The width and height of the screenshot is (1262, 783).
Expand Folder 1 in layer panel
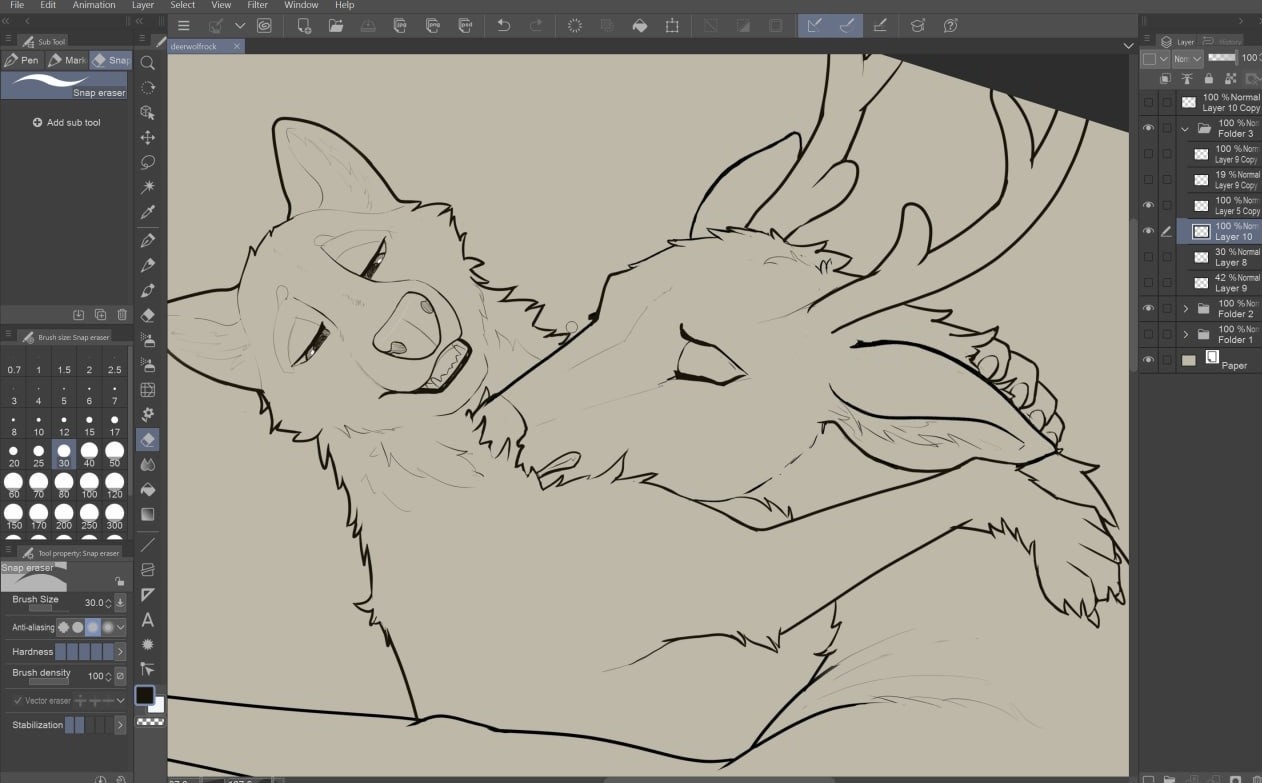[1185, 334]
